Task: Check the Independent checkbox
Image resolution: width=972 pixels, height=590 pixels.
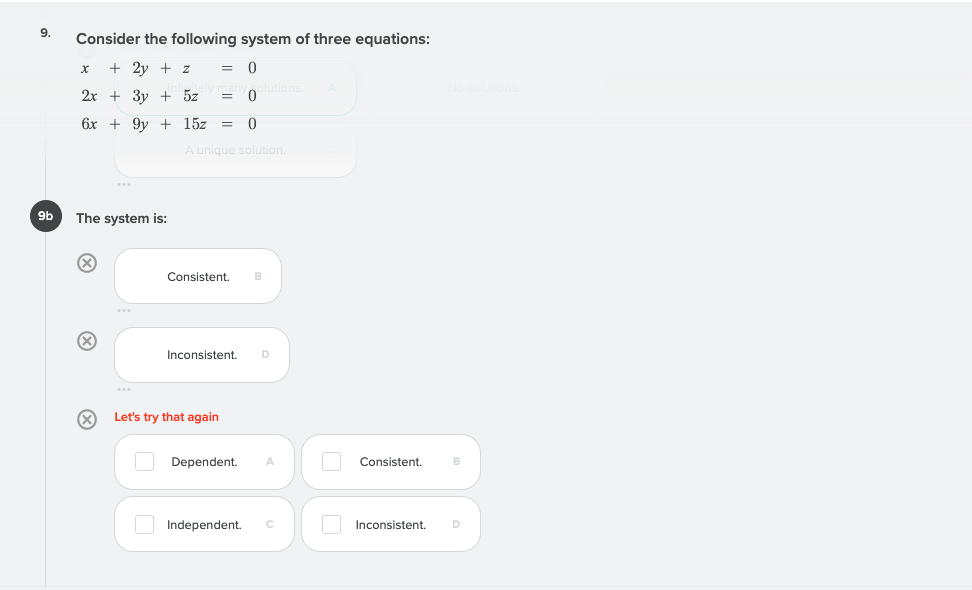Action: (x=143, y=524)
